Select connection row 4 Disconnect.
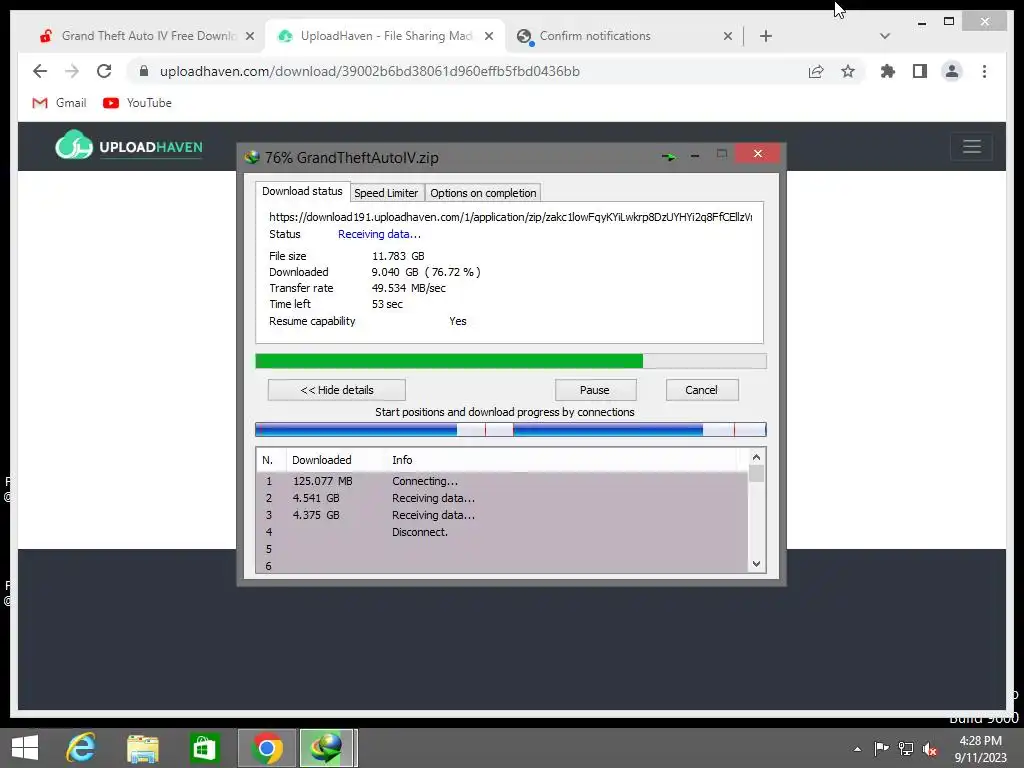The image size is (1024, 768). [502, 532]
